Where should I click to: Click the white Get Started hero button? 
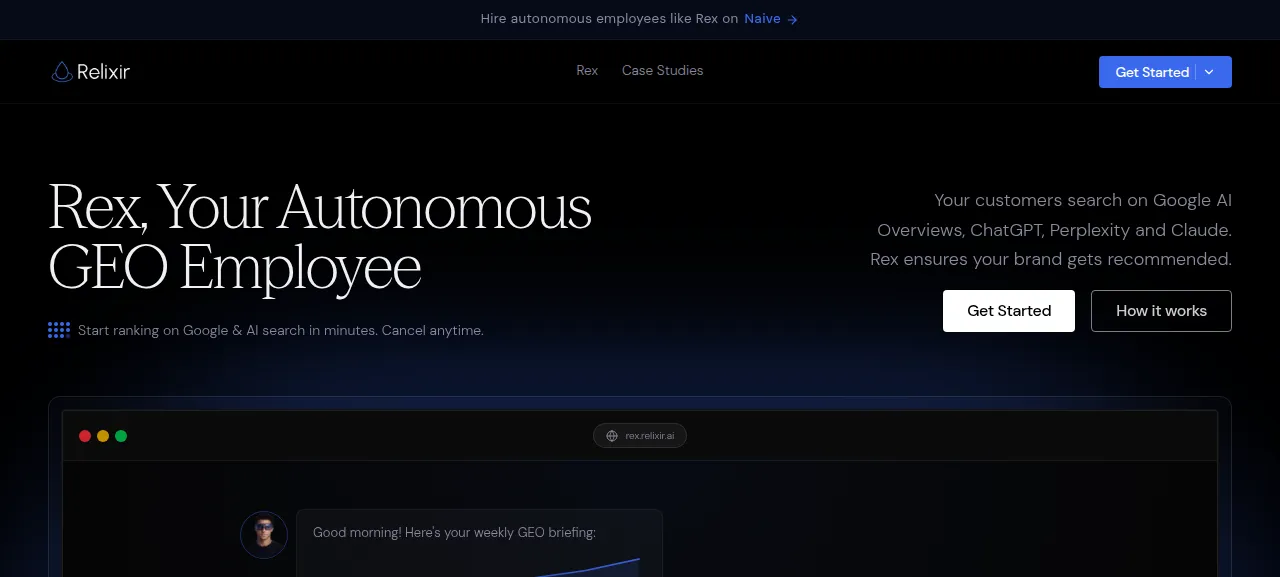[1009, 311]
